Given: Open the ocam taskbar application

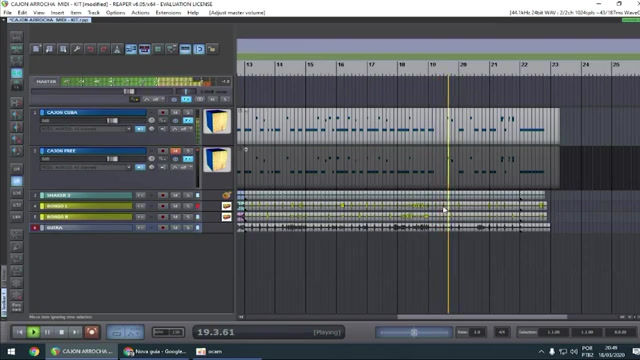Looking at the screenshot, I should point(209,351).
